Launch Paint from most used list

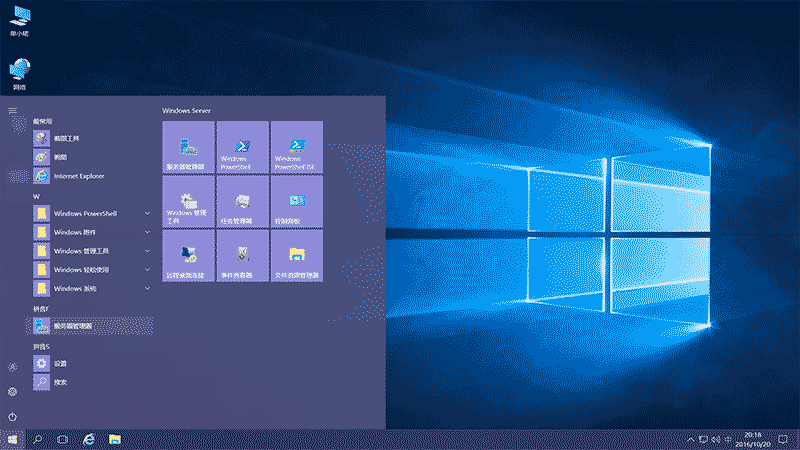click(90, 157)
